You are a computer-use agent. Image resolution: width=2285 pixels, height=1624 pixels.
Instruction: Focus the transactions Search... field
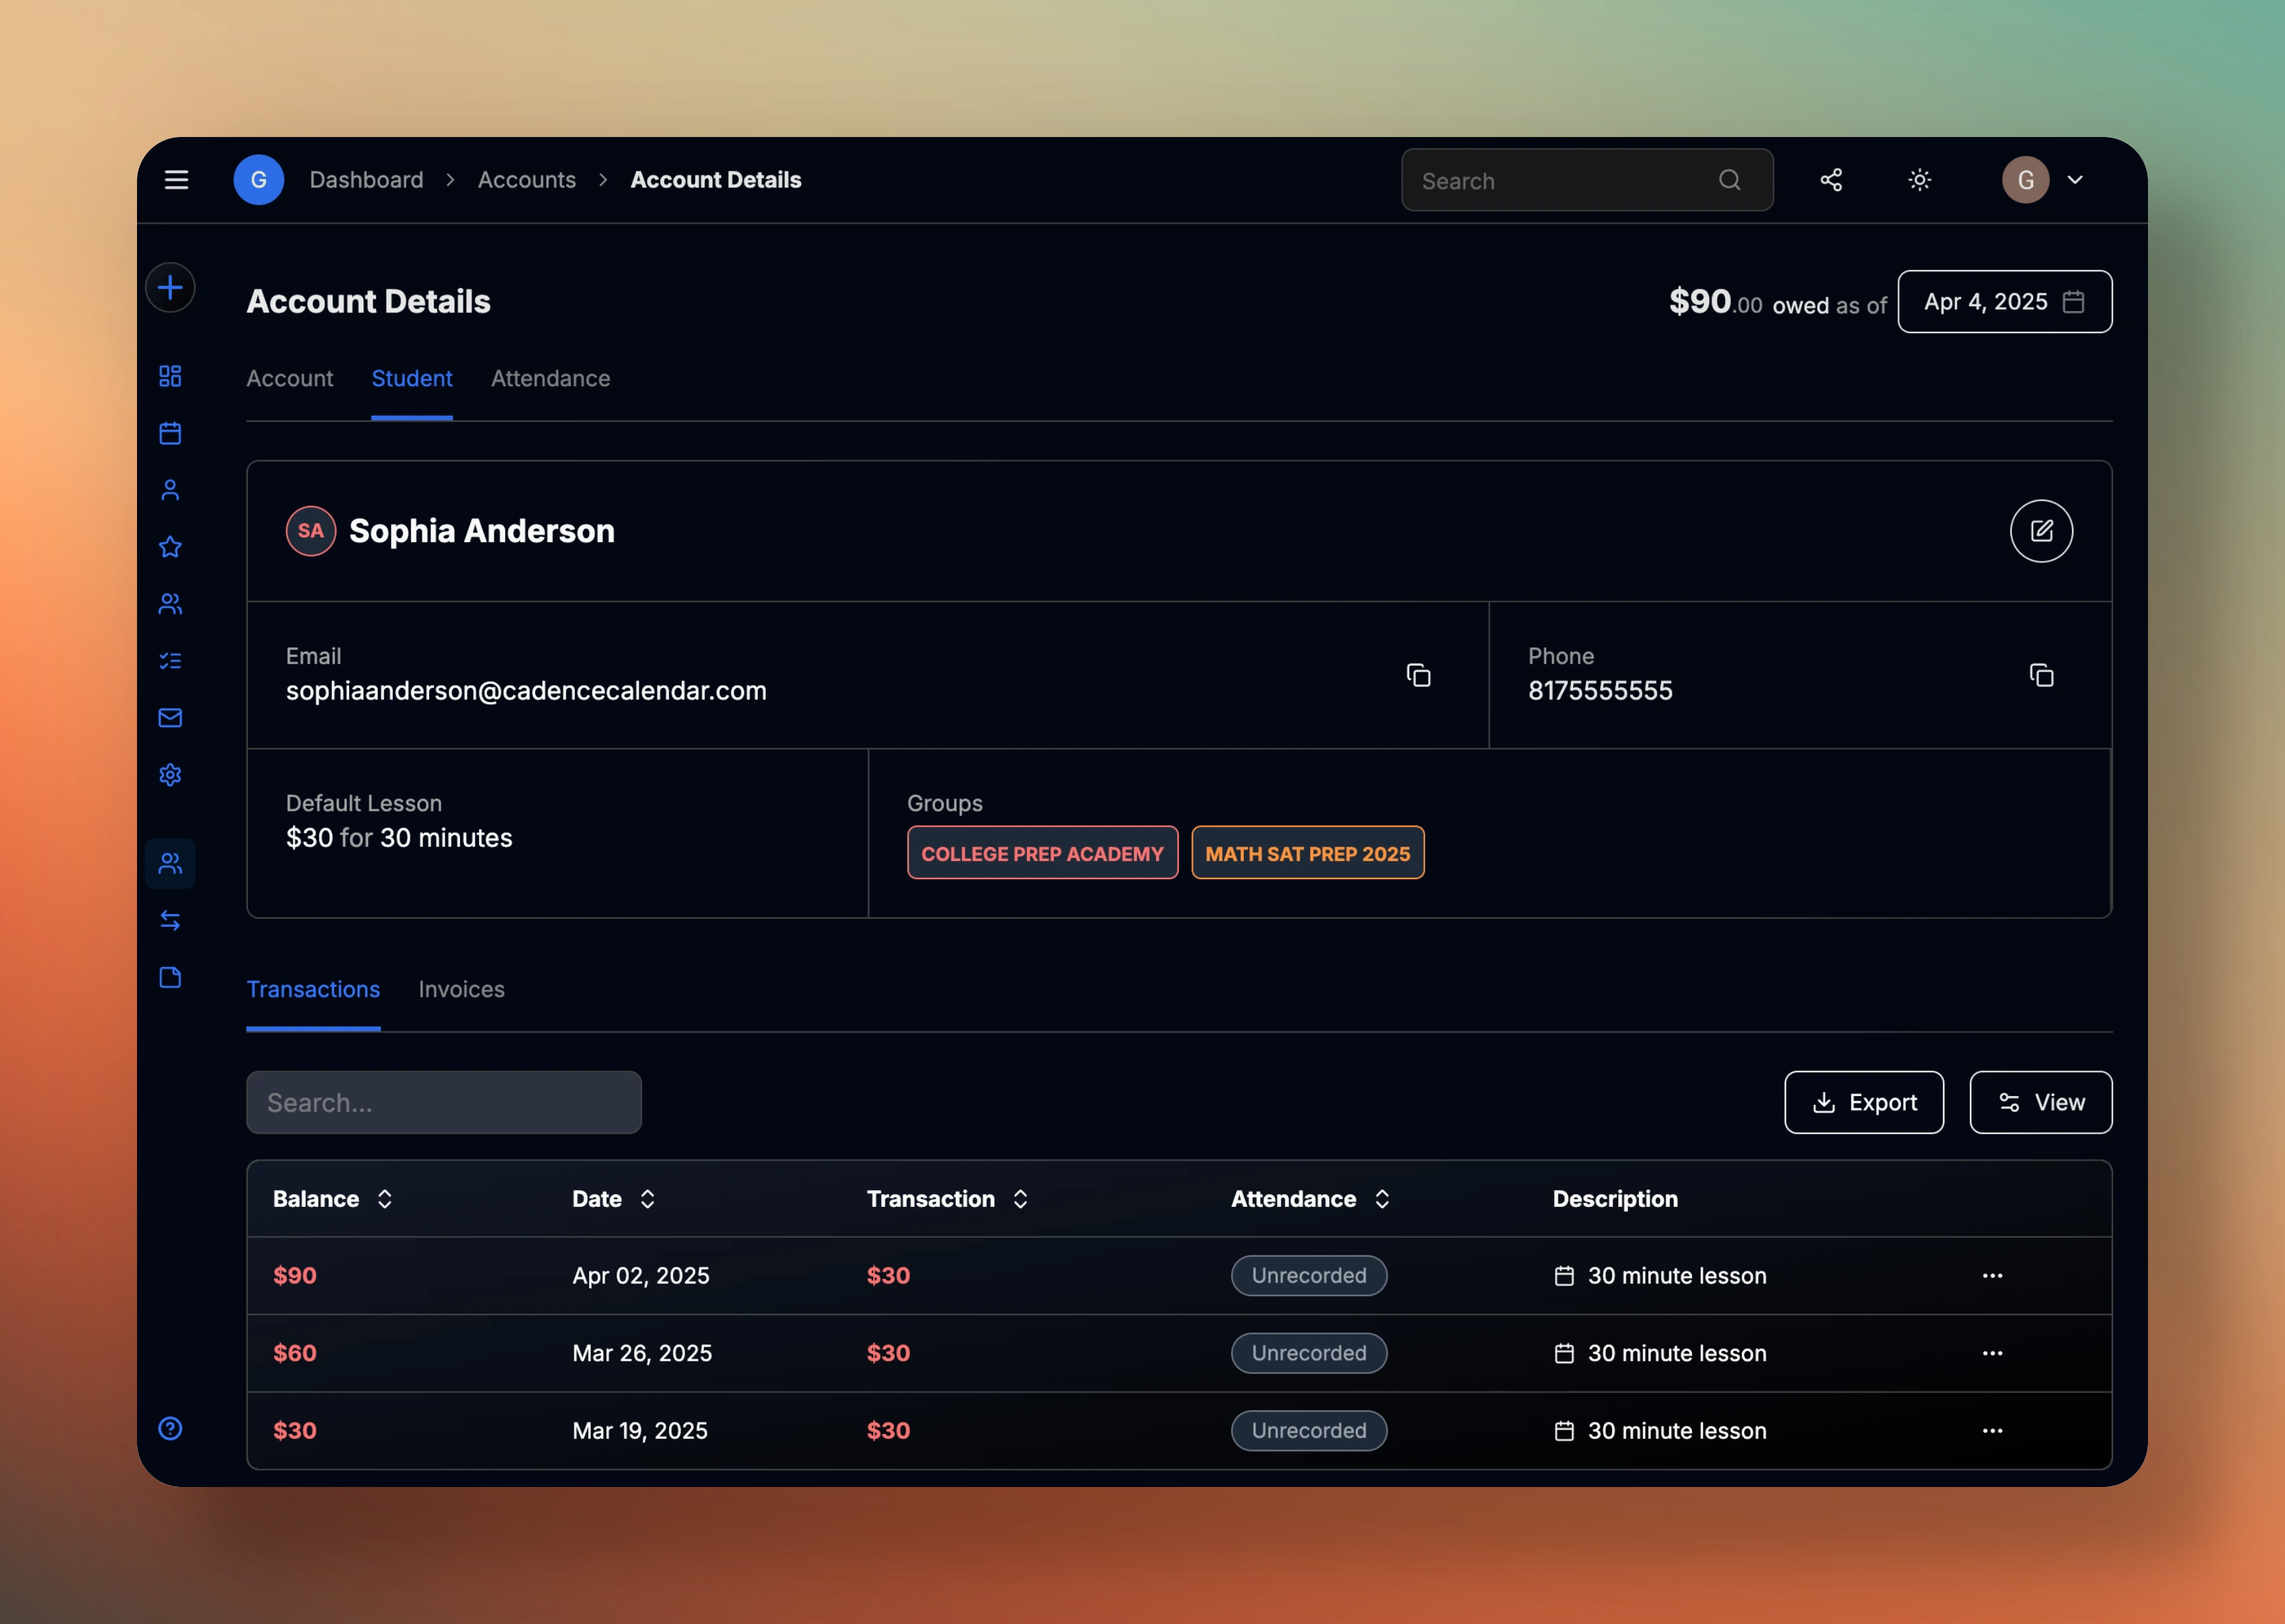443,1102
